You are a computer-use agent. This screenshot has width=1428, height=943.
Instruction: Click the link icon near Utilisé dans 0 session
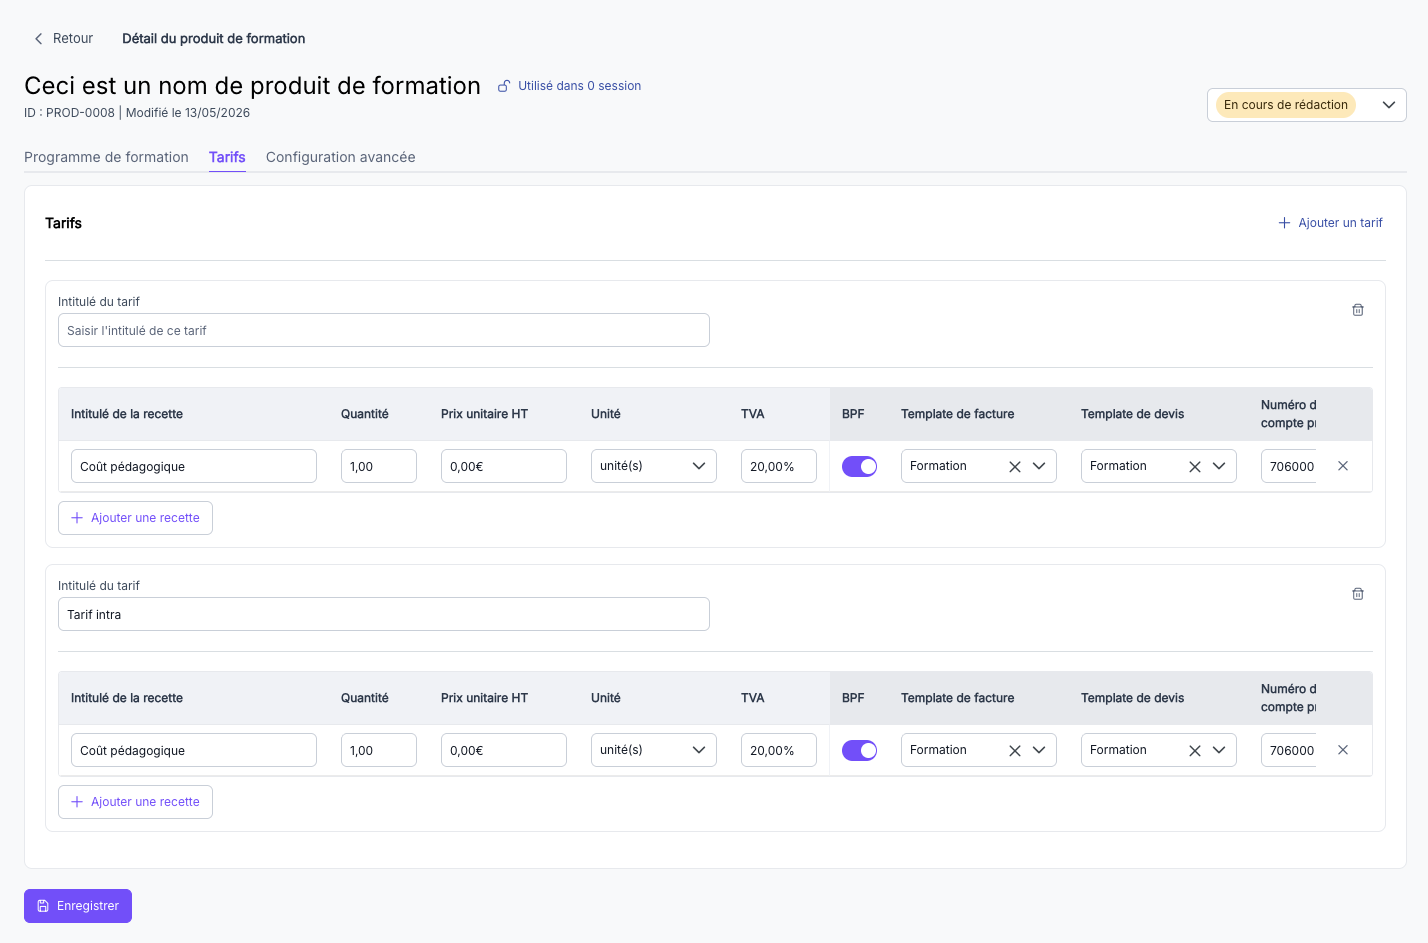coord(504,86)
